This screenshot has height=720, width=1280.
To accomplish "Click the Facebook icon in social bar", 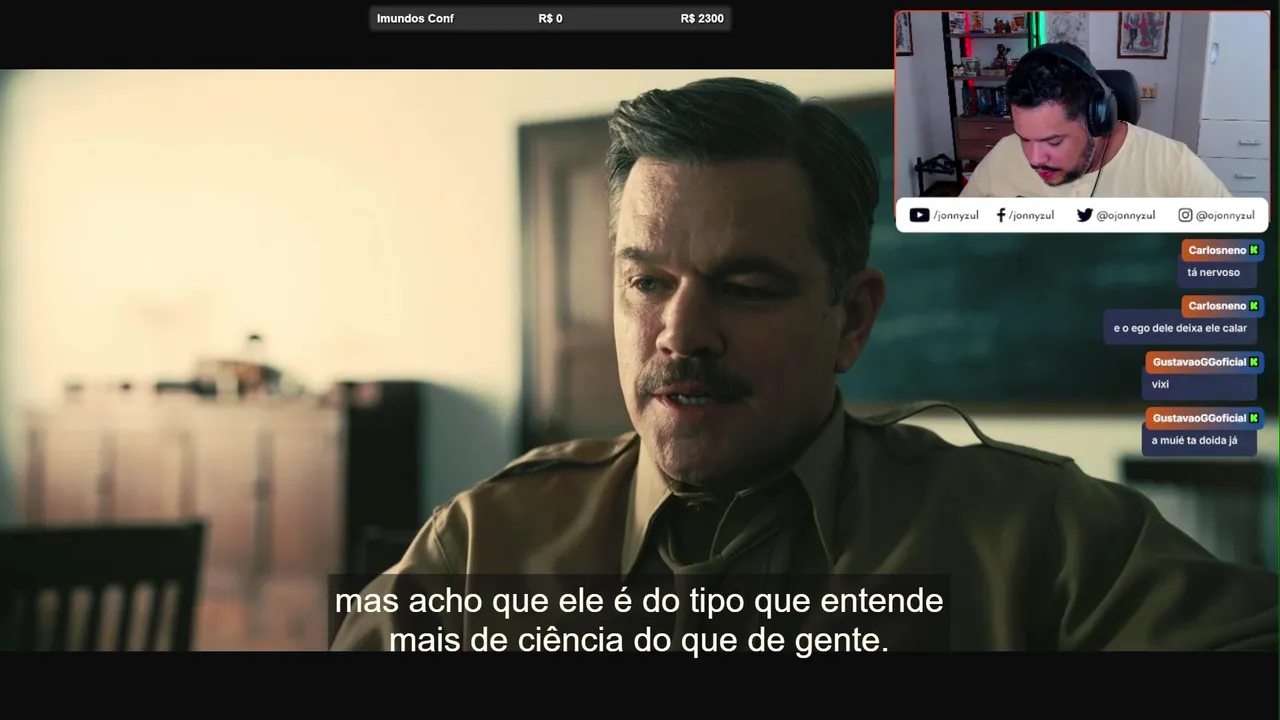I will pos(1001,215).
